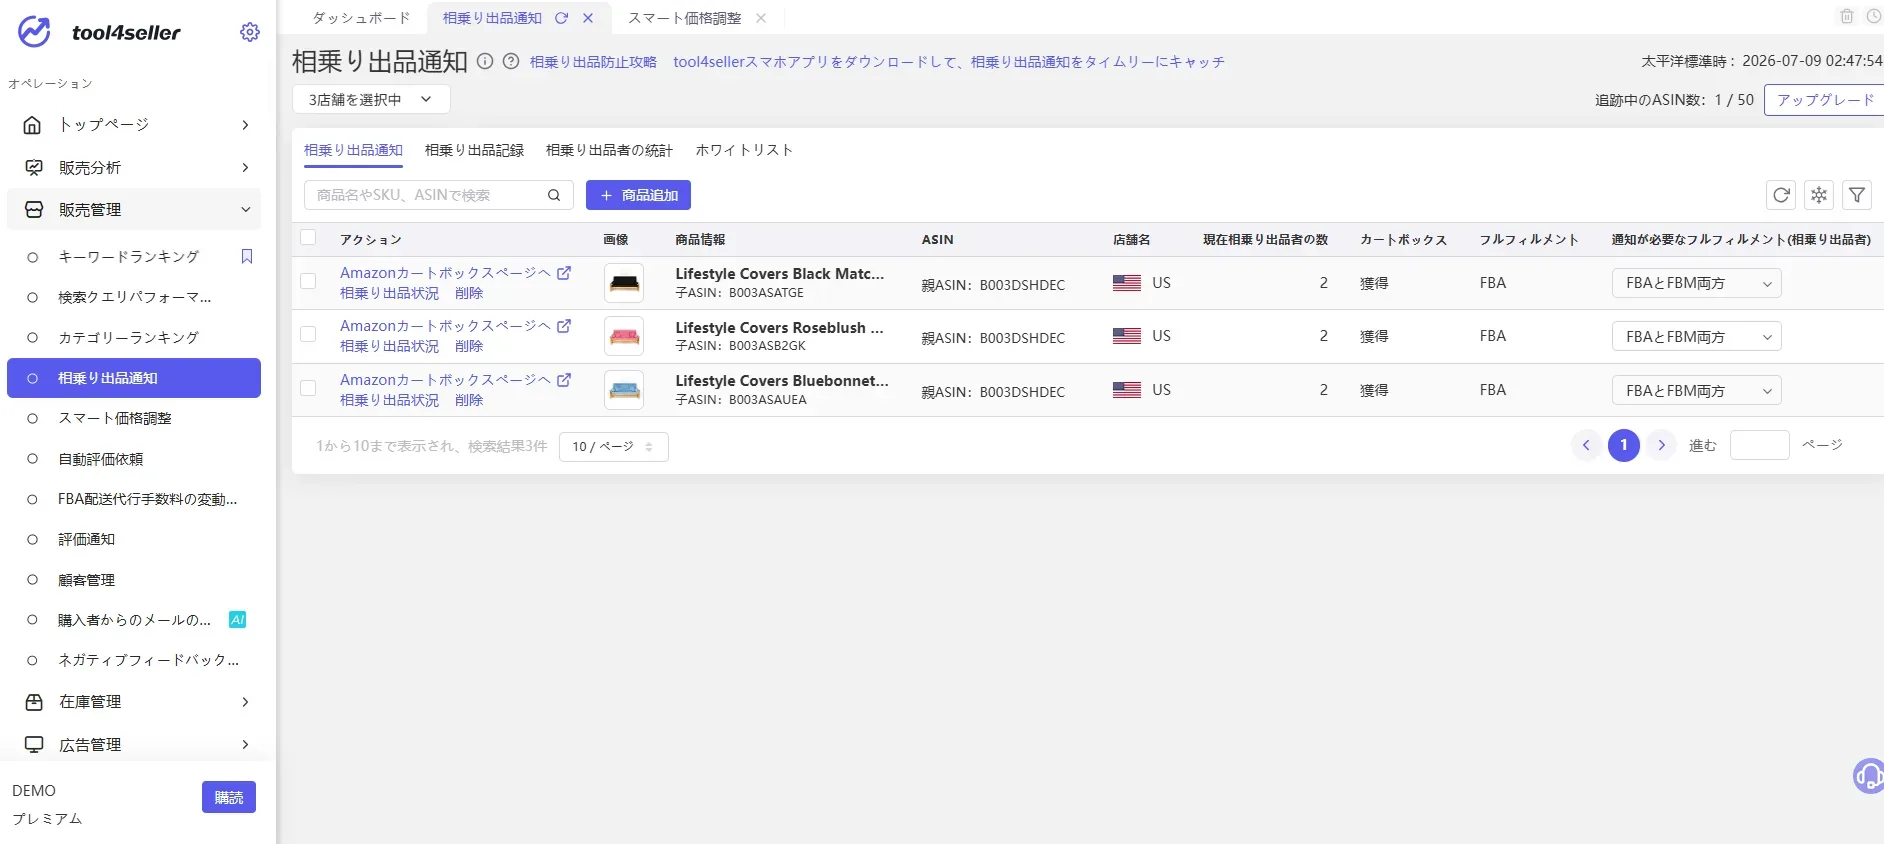1884x844 pixels.
Task: Go to previous page arrow
Action: (x=1586, y=445)
